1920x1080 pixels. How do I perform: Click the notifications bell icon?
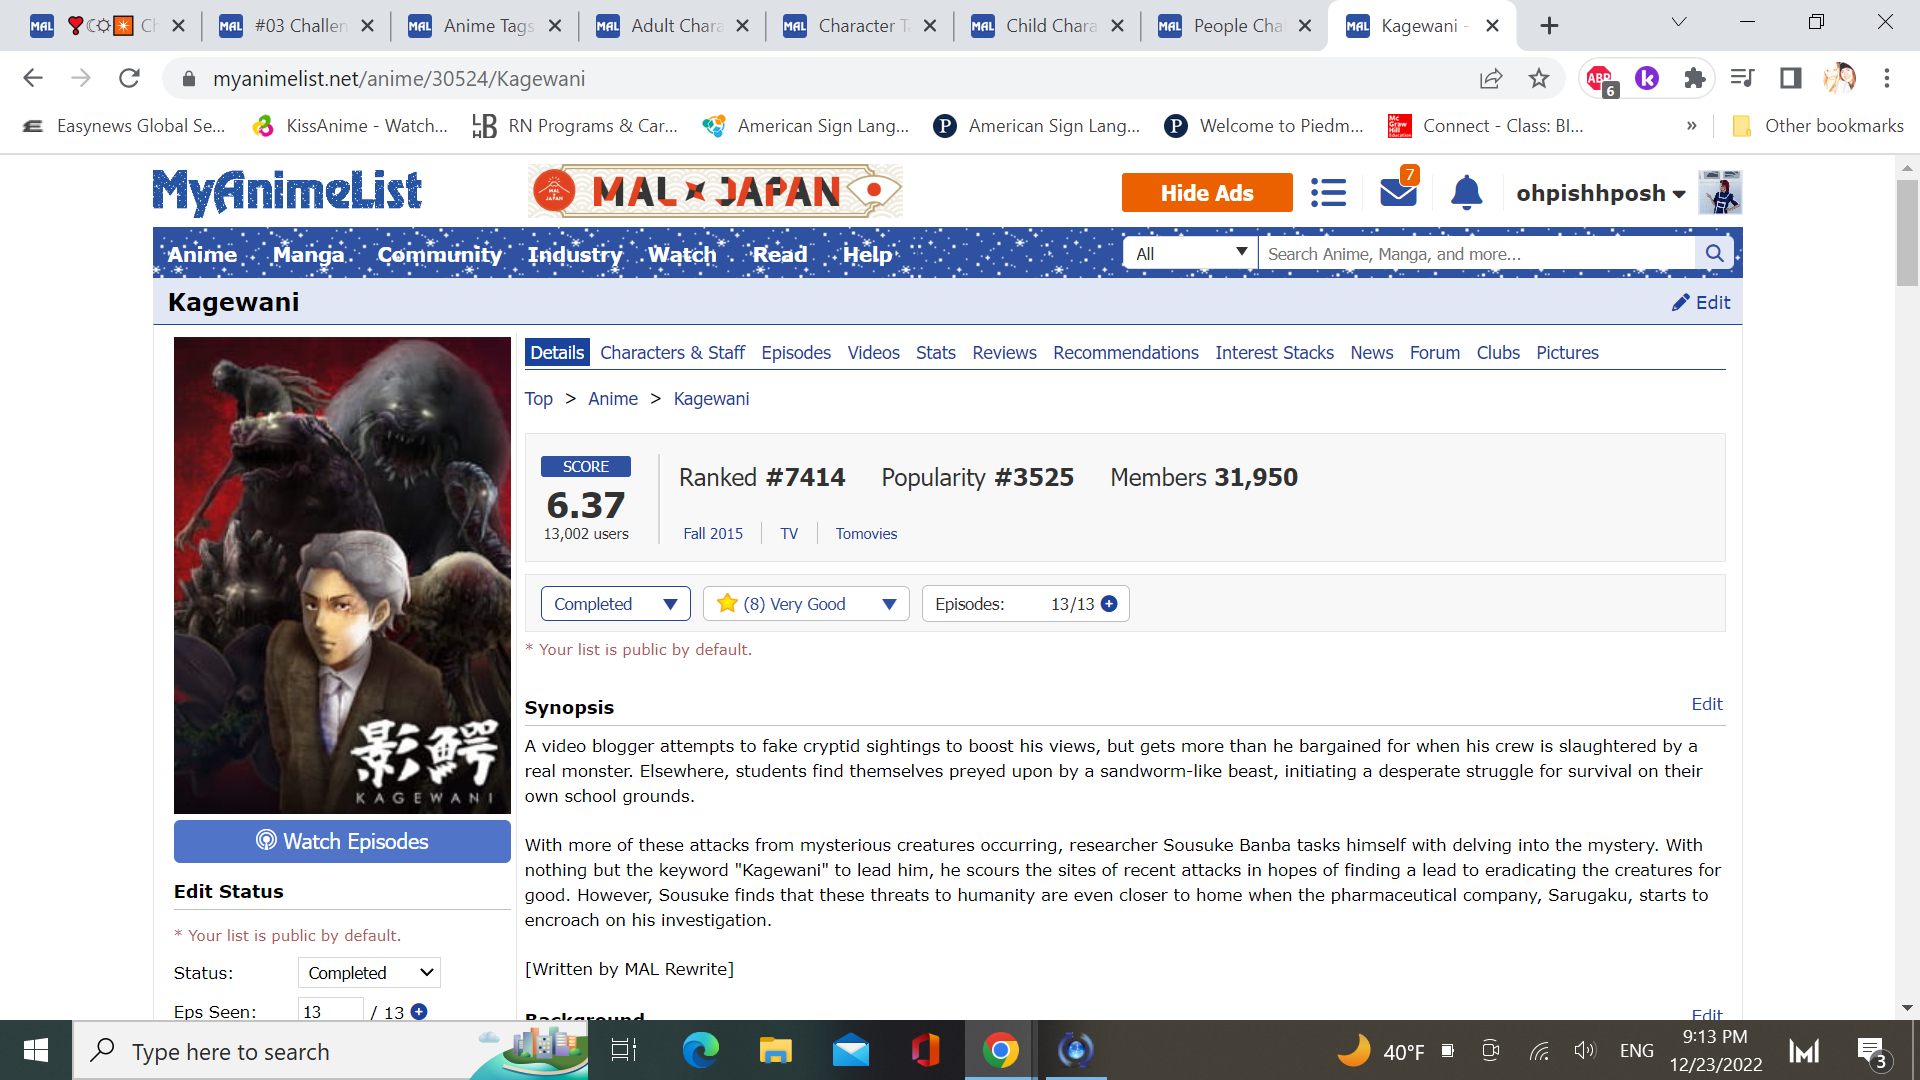[x=1466, y=192]
